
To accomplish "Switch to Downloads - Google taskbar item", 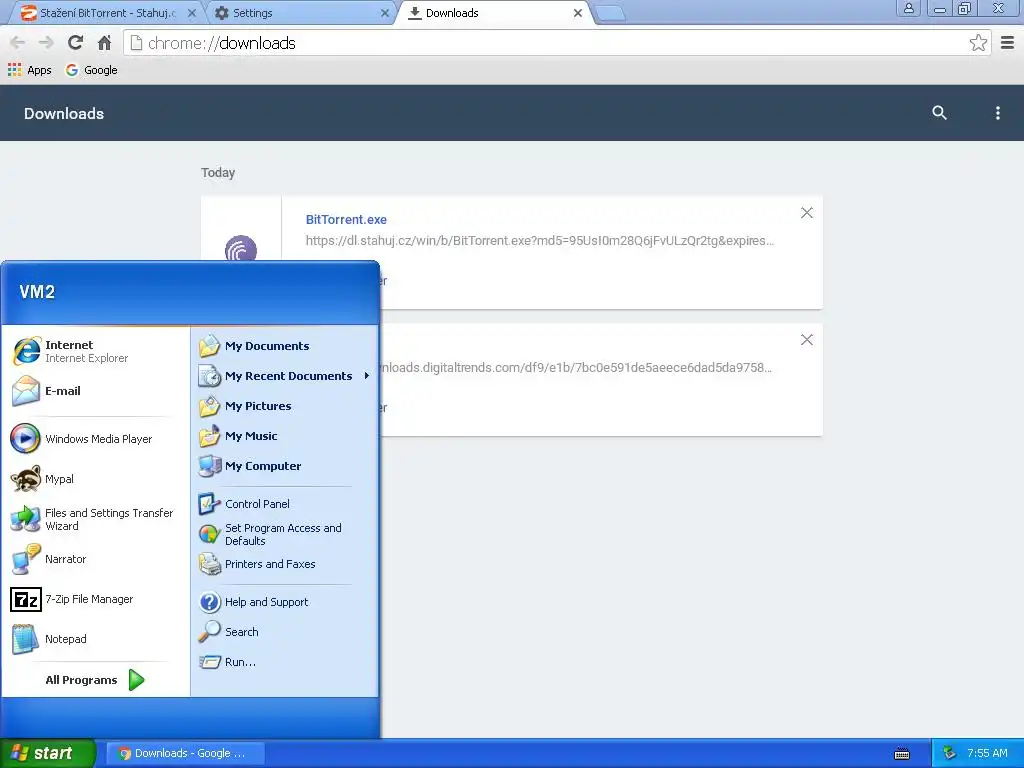I will [185, 753].
